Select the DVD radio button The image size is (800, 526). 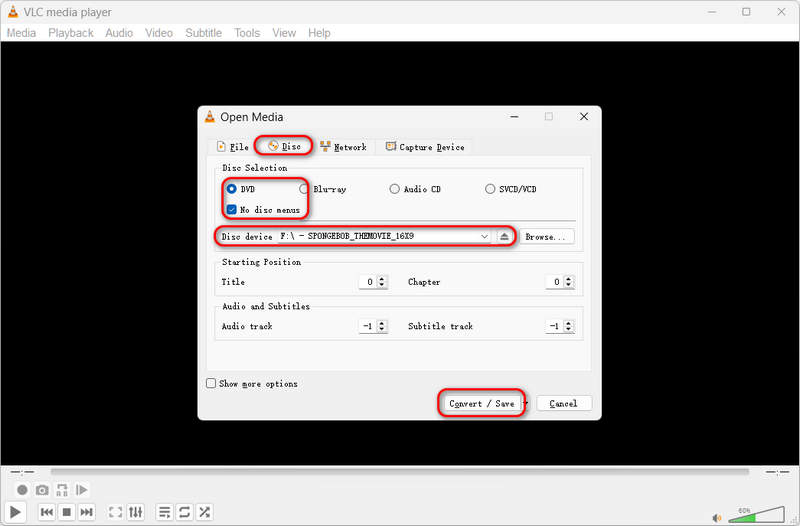pyautogui.click(x=231, y=189)
